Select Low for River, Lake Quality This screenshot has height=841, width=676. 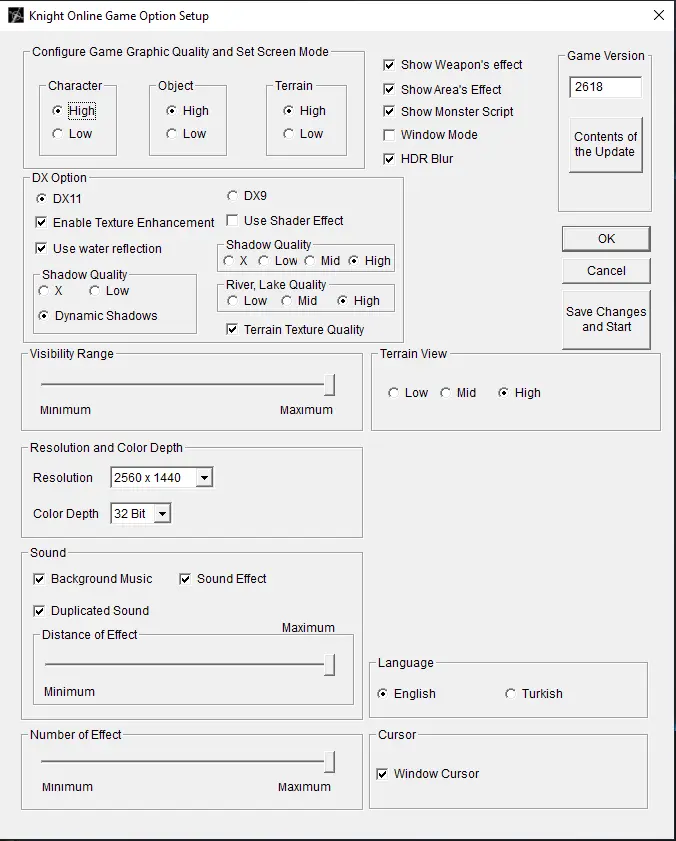coord(232,301)
